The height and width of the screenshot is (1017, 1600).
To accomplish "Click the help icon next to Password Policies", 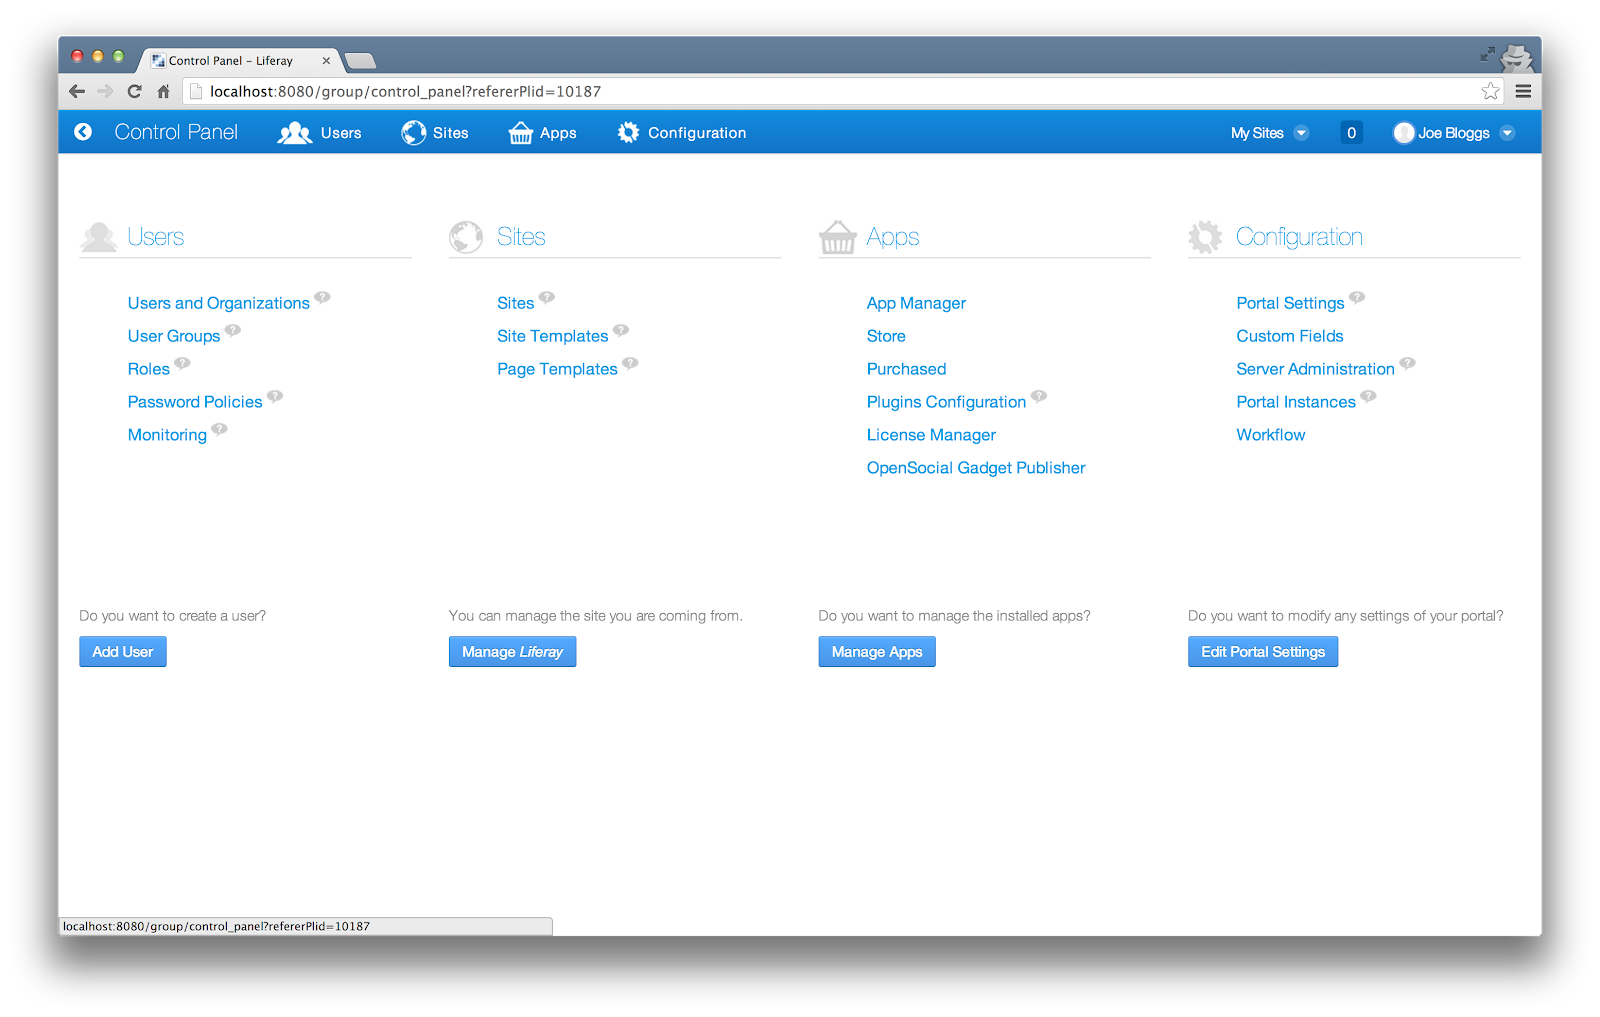I will (x=275, y=396).
